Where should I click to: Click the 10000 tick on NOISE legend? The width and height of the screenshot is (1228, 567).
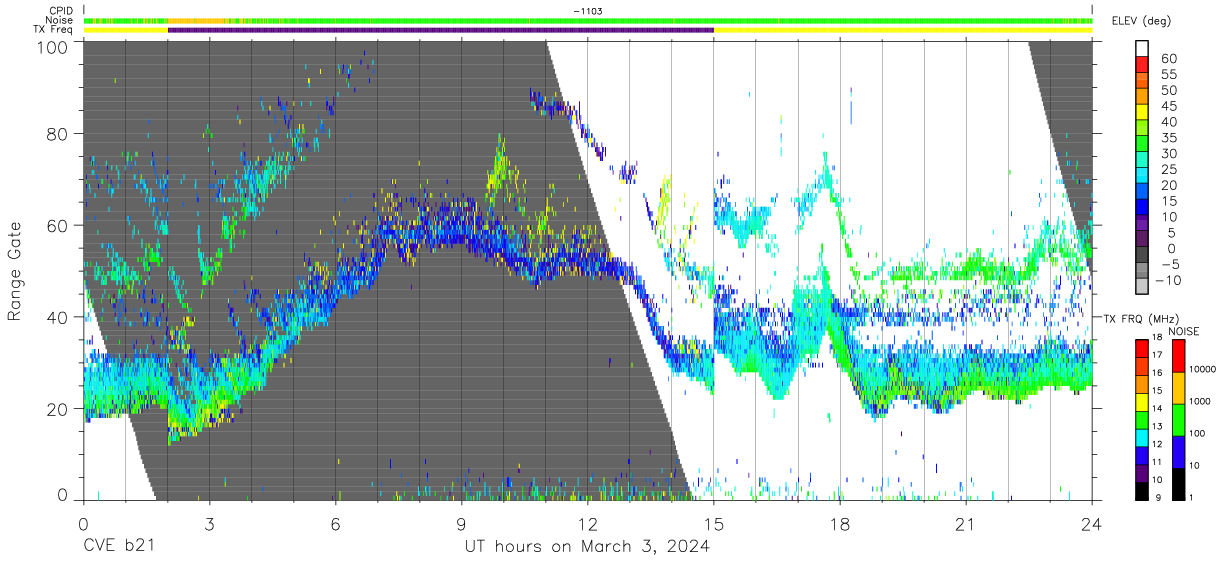1203,369
